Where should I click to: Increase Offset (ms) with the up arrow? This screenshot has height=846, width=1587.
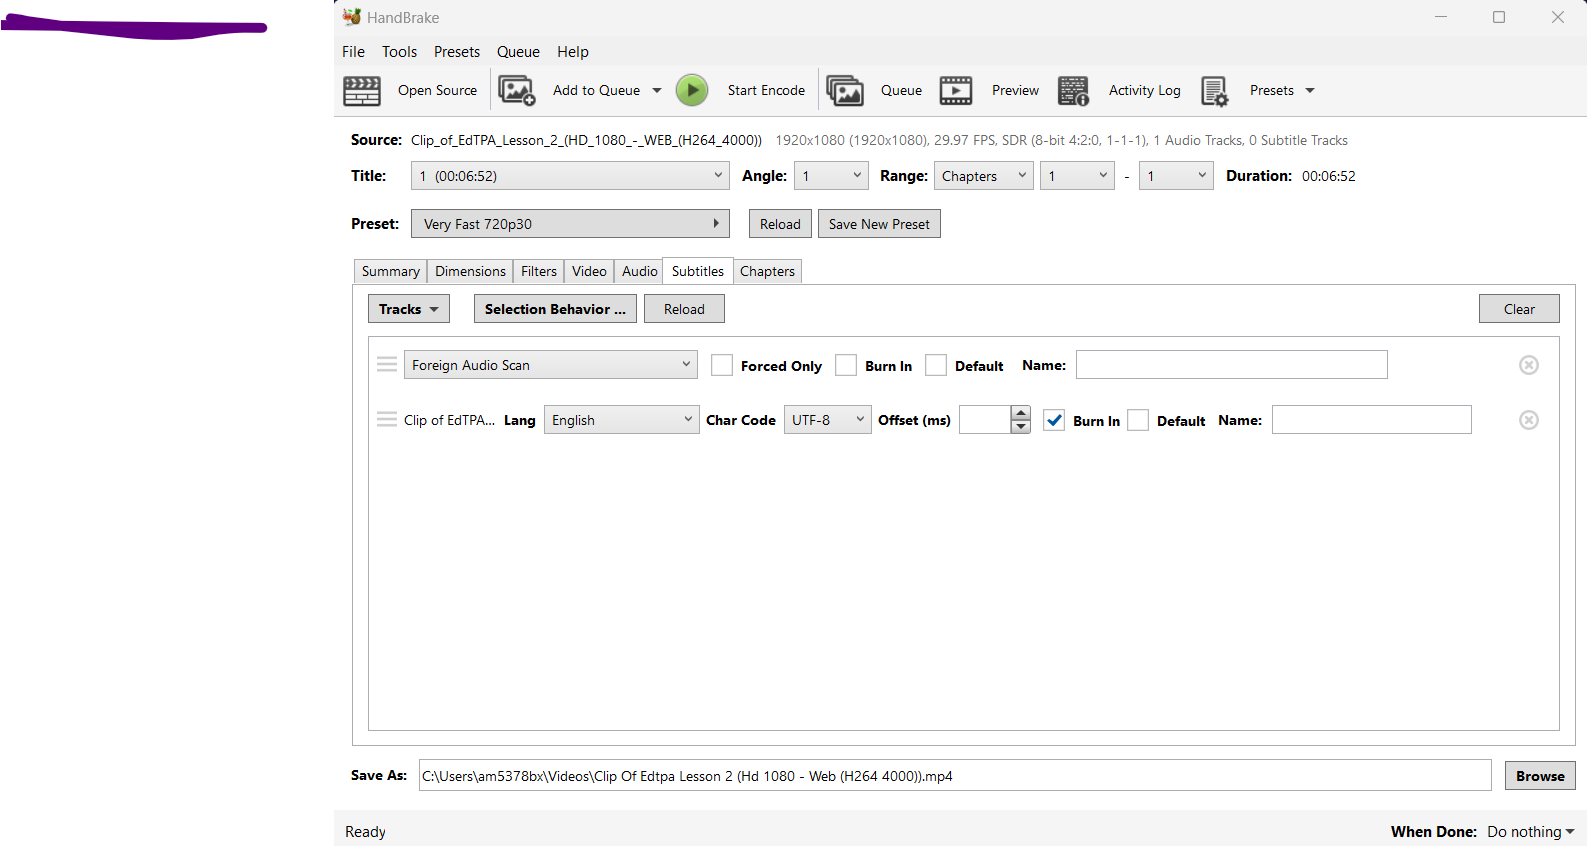1020,413
